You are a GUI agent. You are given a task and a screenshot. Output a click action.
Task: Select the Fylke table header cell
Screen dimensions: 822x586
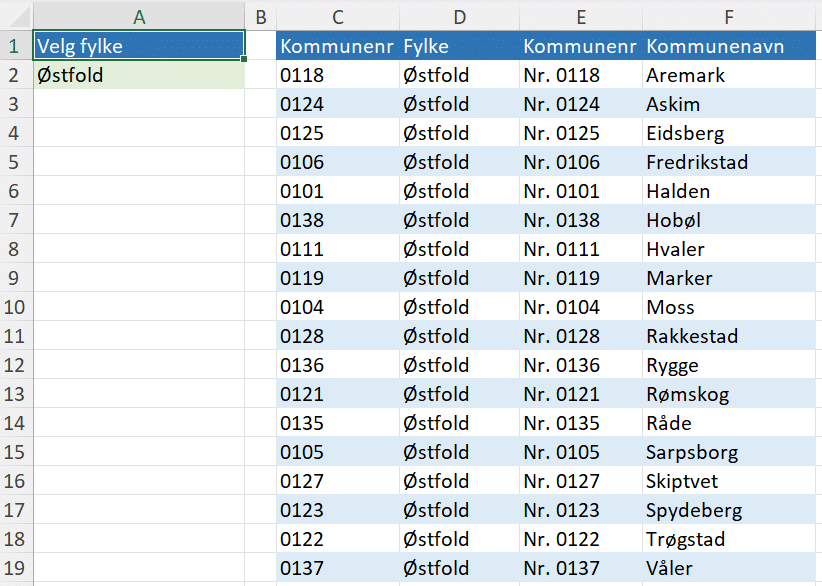[x=459, y=46]
